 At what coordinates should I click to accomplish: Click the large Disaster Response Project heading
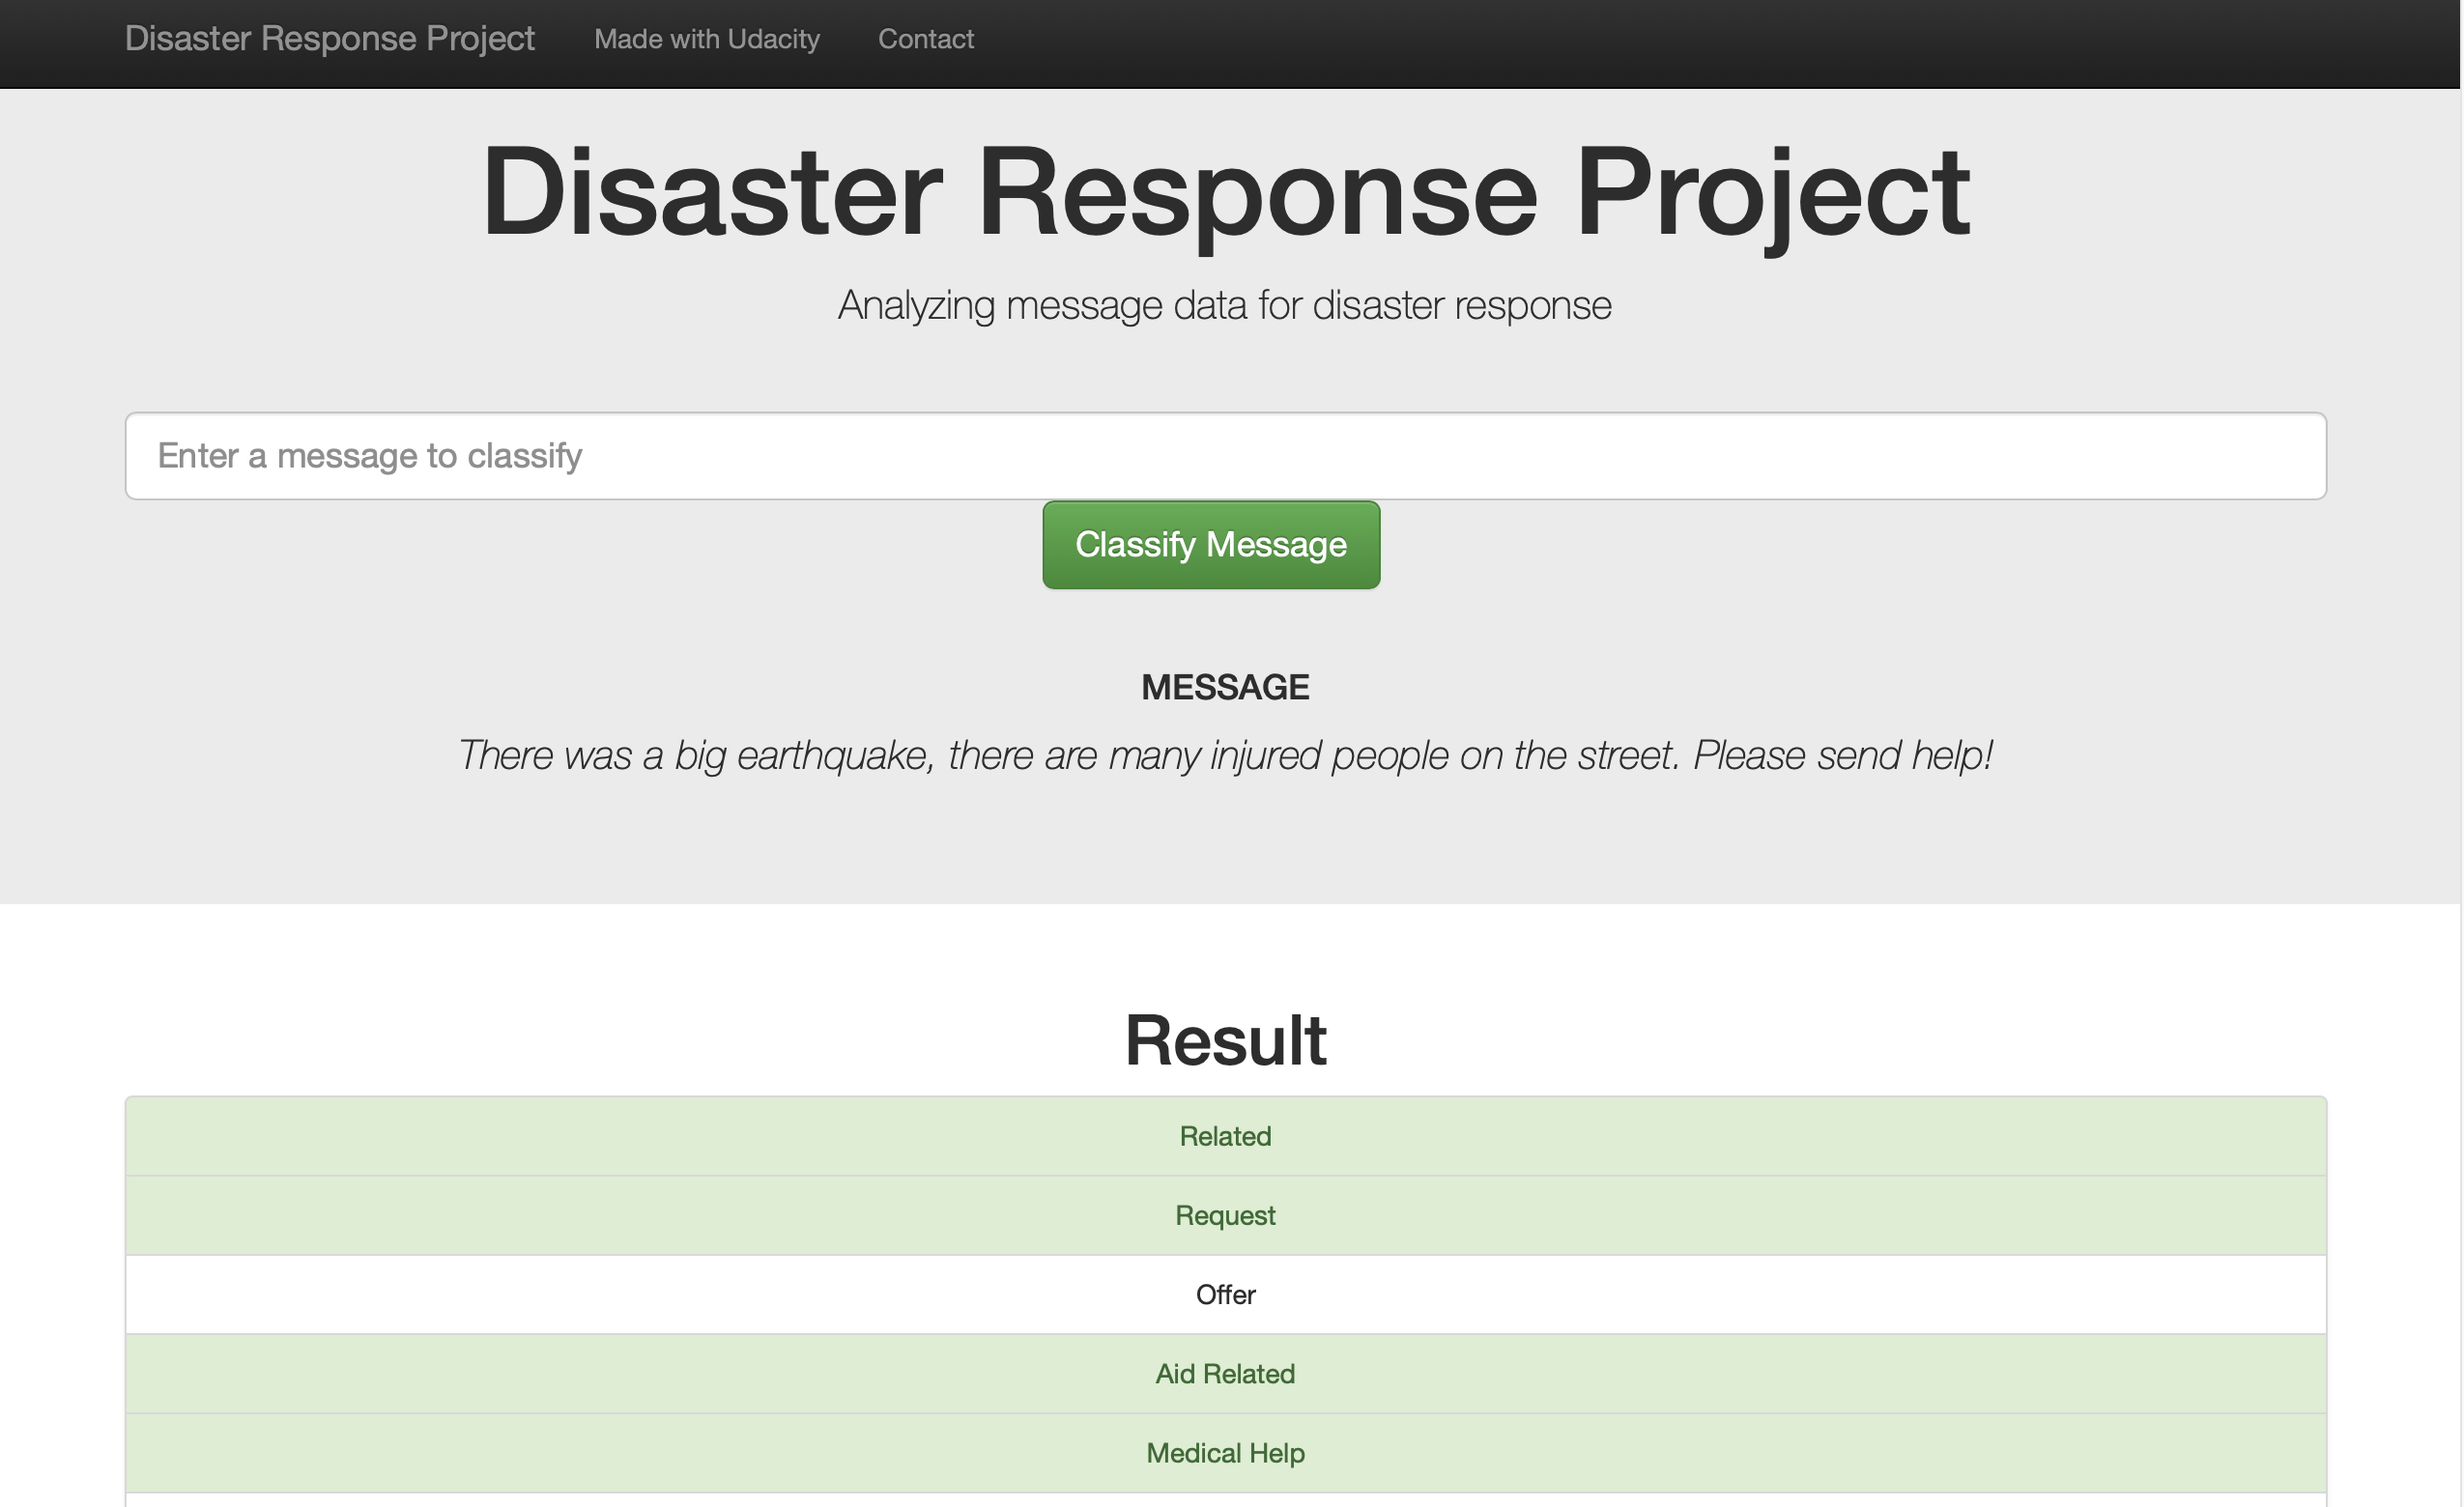(x=1225, y=192)
